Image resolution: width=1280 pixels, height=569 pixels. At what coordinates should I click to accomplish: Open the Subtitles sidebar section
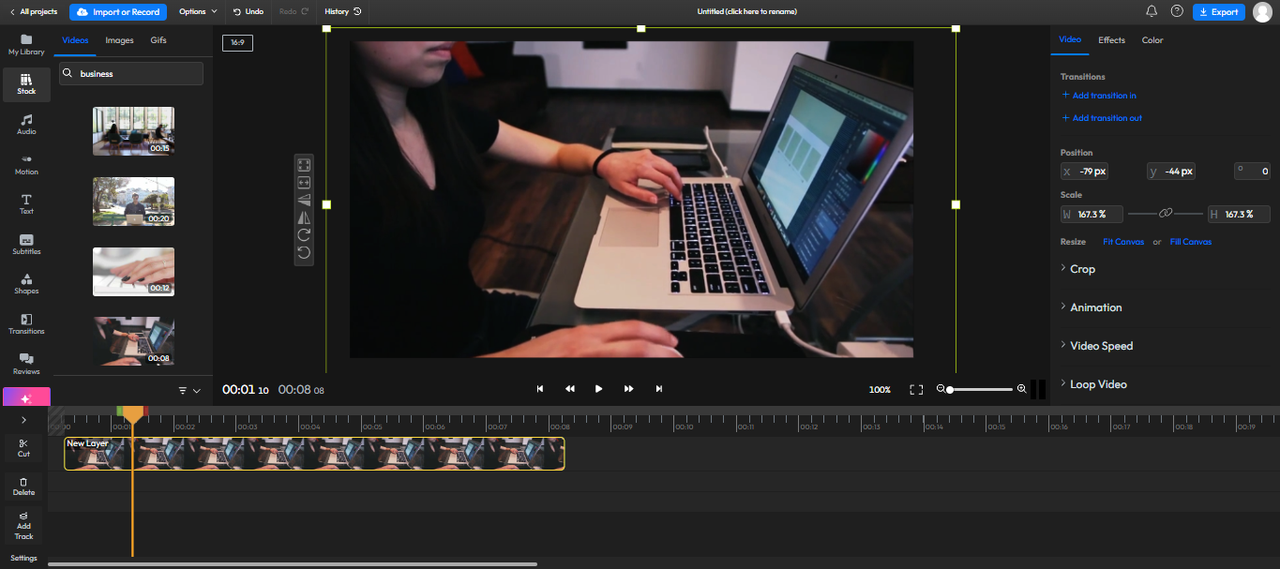tap(26, 245)
